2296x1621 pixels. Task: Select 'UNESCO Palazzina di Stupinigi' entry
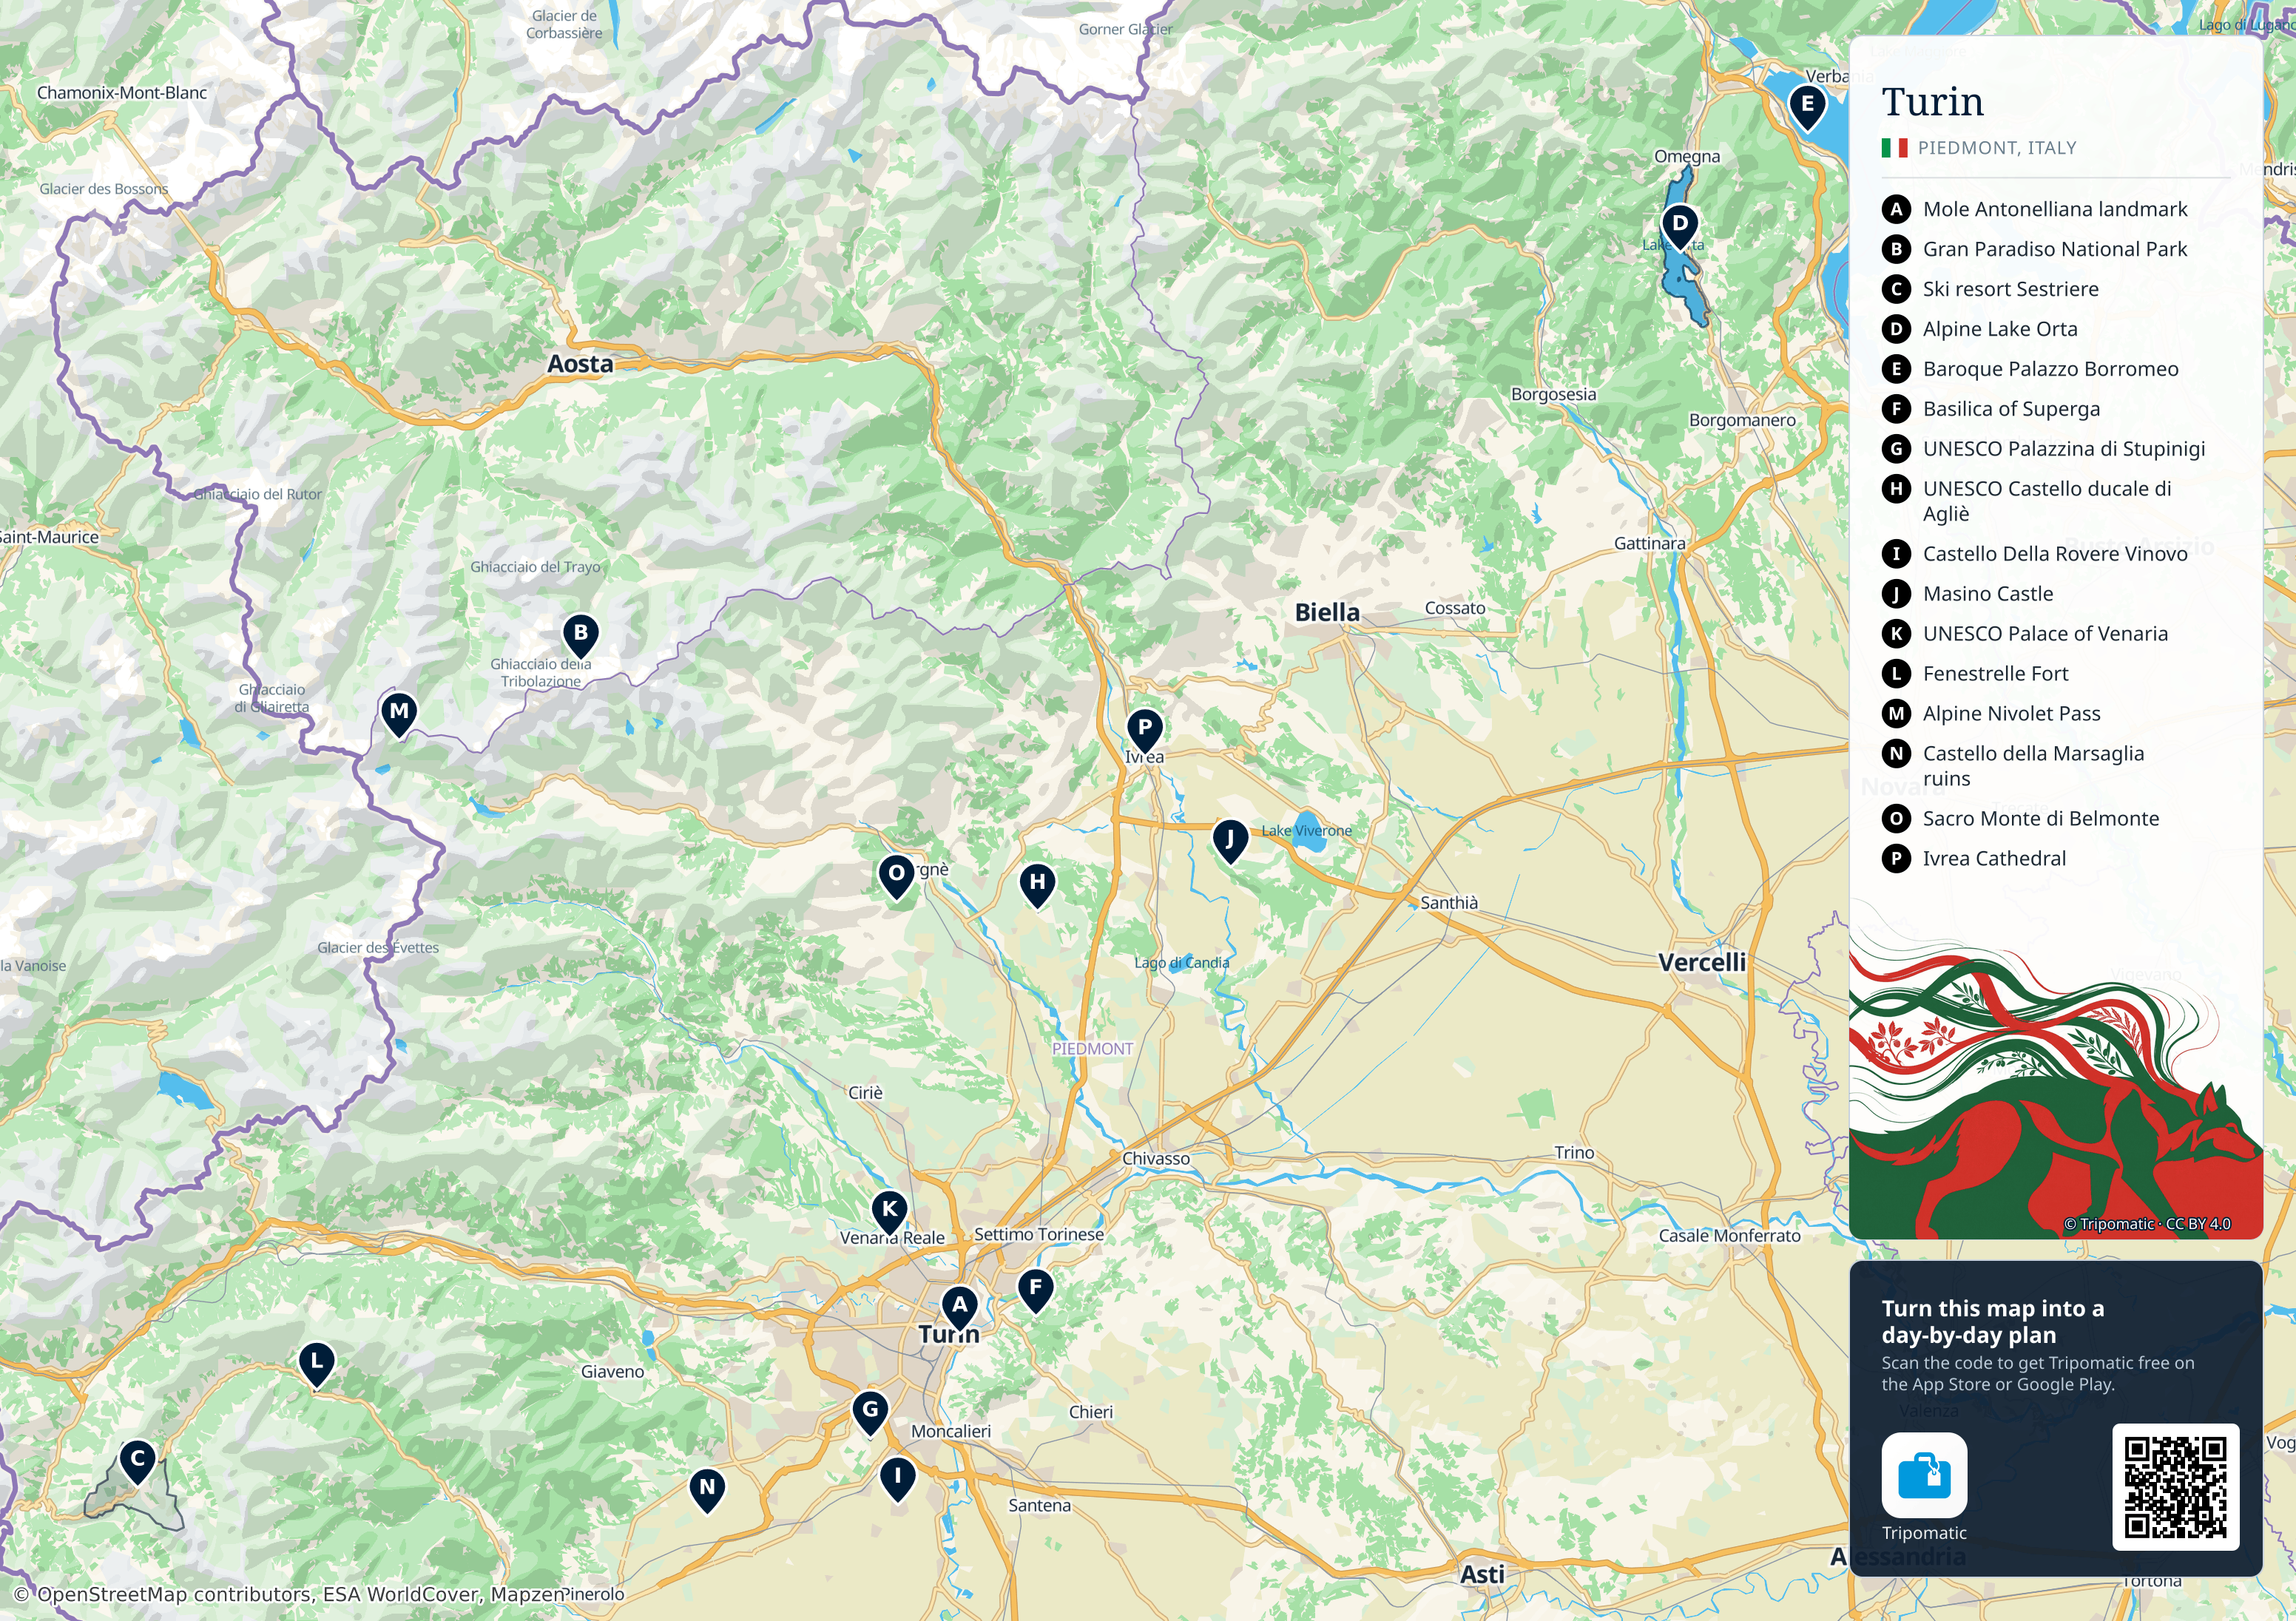point(2063,449)
